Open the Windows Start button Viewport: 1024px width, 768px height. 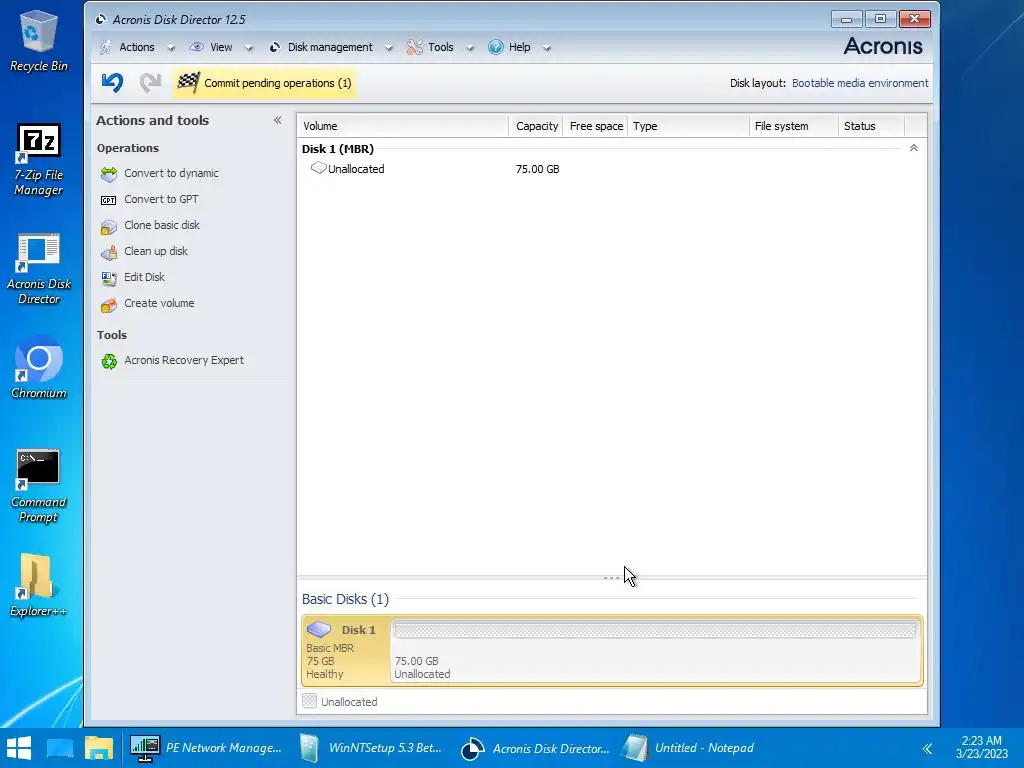[x=19, y=748]
